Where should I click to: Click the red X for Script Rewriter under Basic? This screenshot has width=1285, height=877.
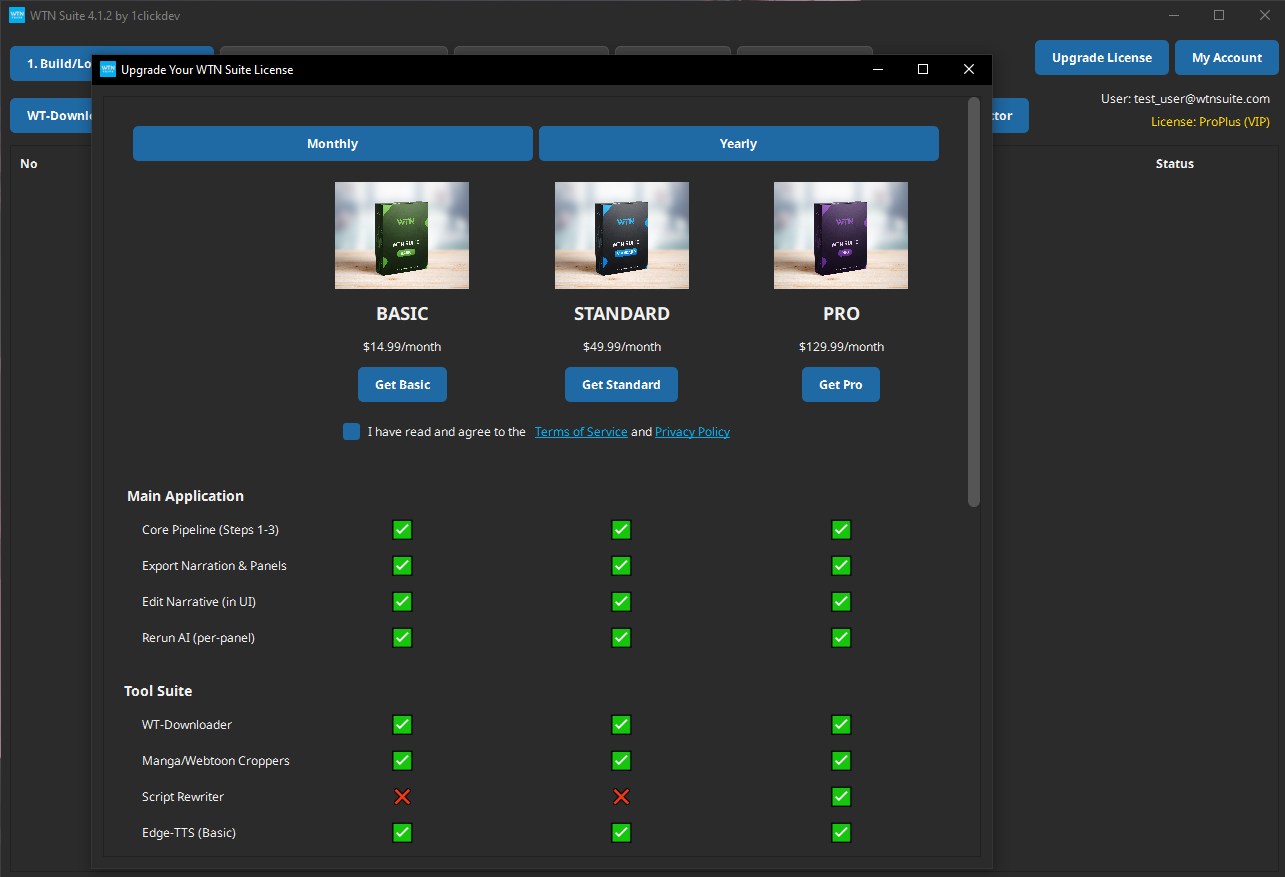point(402,796)
